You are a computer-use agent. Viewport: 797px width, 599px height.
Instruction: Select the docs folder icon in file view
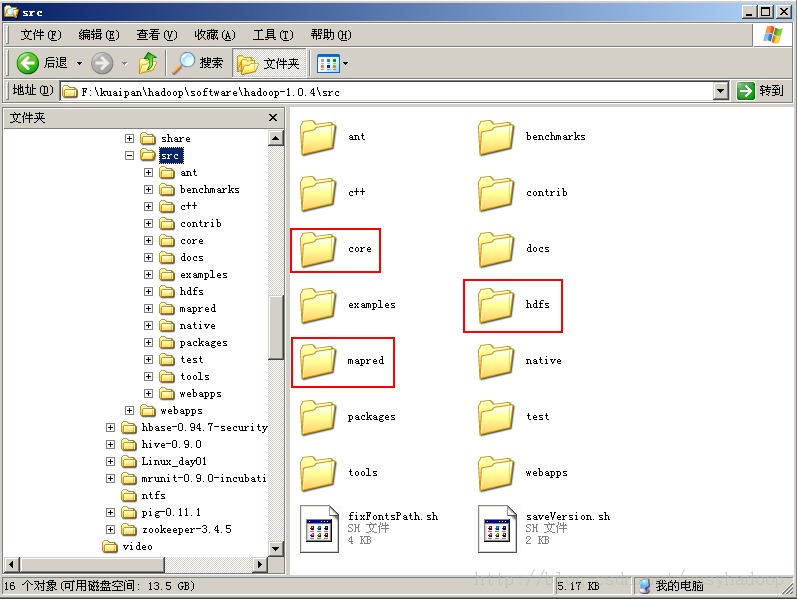point(496,249)
